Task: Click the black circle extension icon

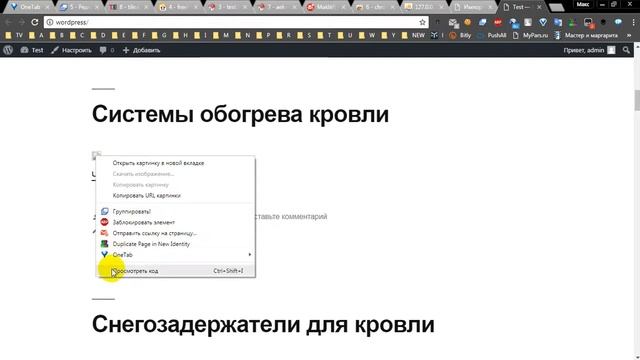Action: coord(603,22)
